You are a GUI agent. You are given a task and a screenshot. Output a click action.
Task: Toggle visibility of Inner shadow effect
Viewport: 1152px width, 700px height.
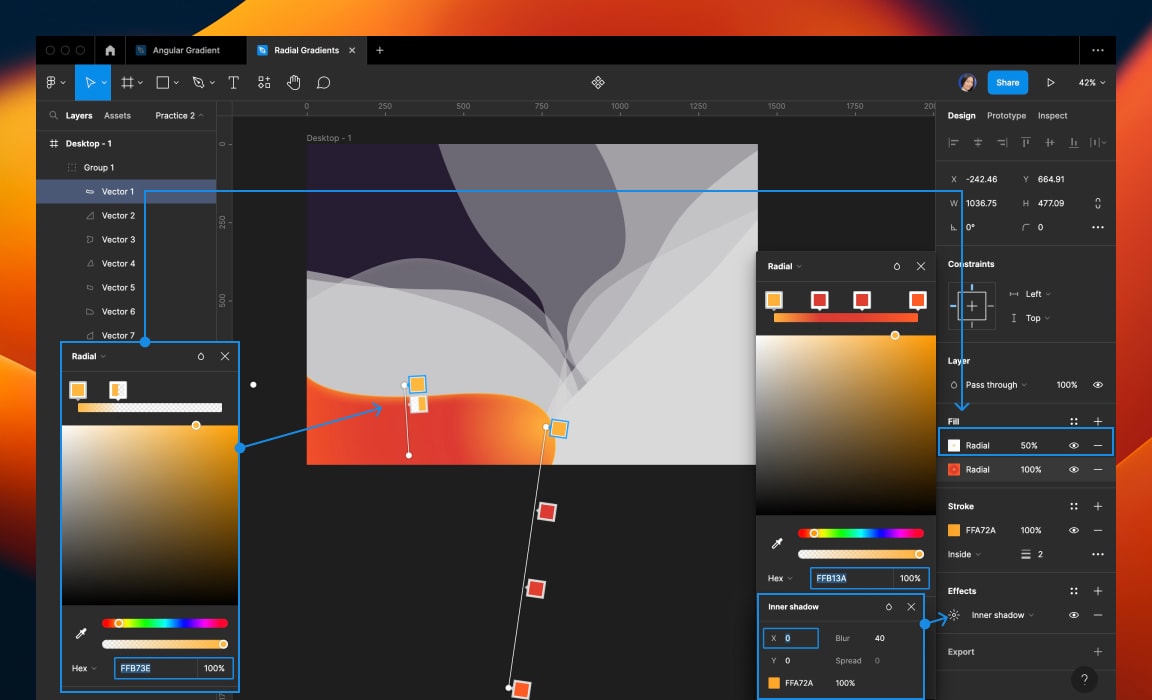coord(1074,615)
